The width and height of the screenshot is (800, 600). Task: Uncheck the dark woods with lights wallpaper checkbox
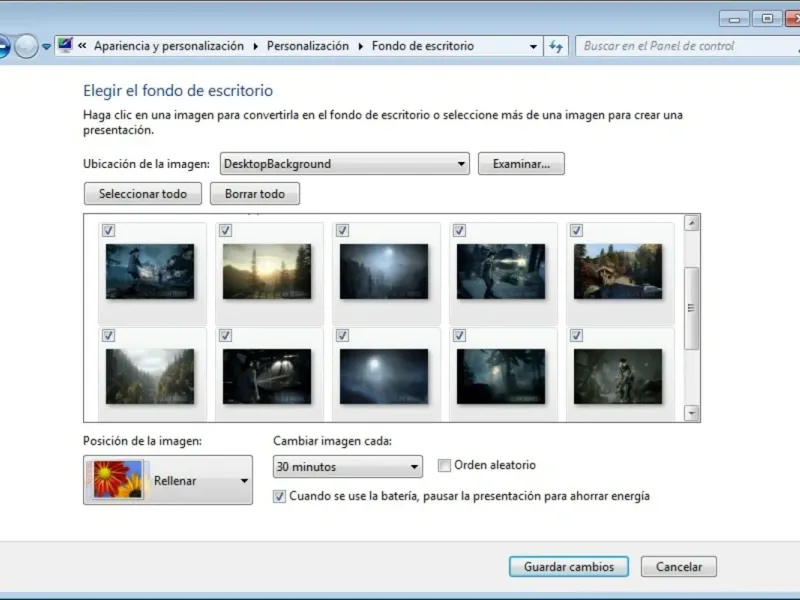(459, 335)
